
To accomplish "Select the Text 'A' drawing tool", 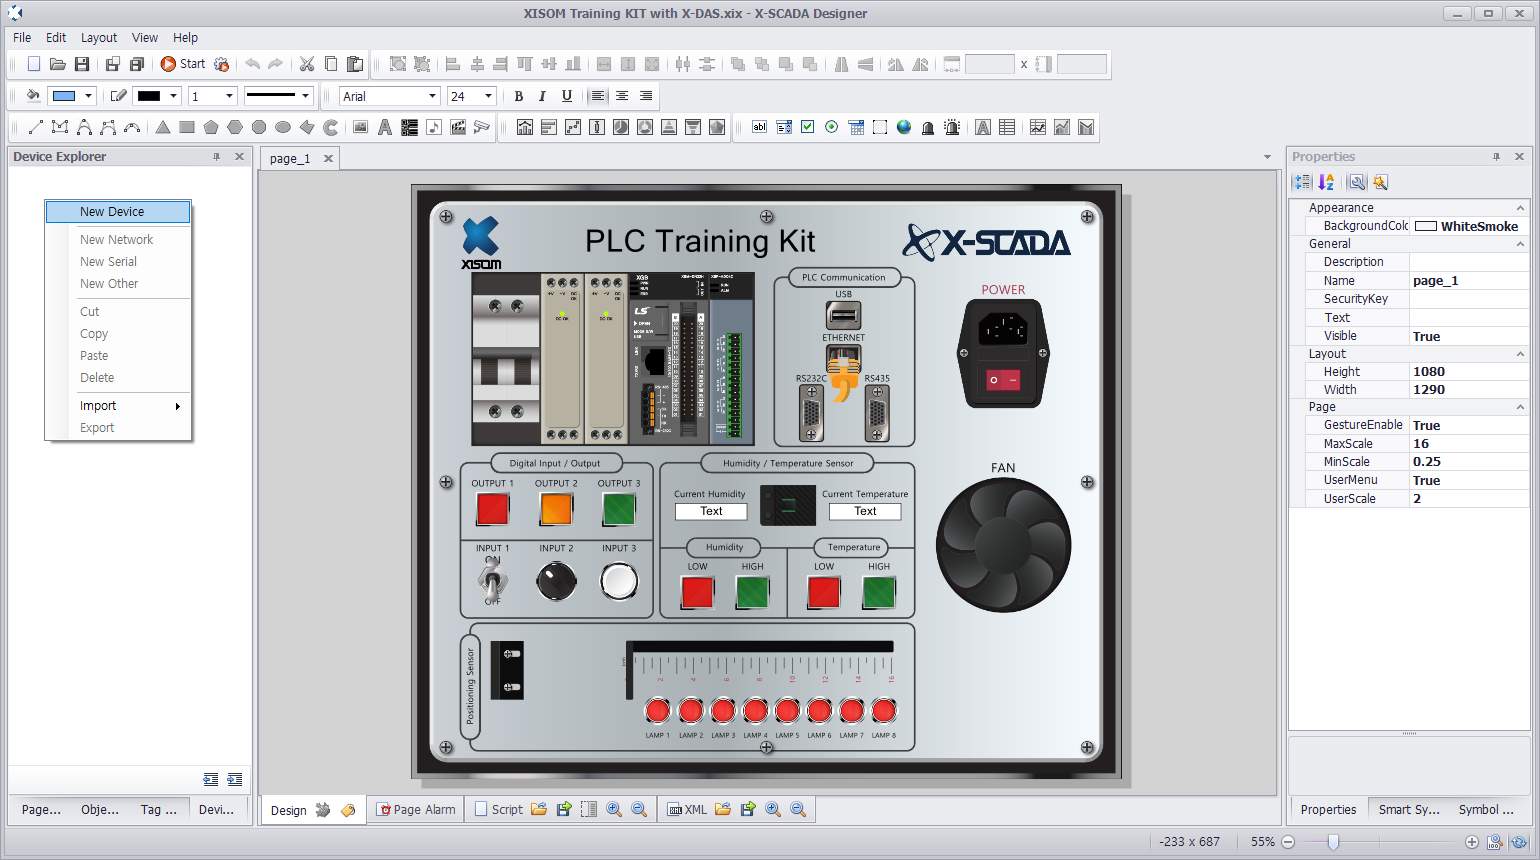I will click(385, 127).
